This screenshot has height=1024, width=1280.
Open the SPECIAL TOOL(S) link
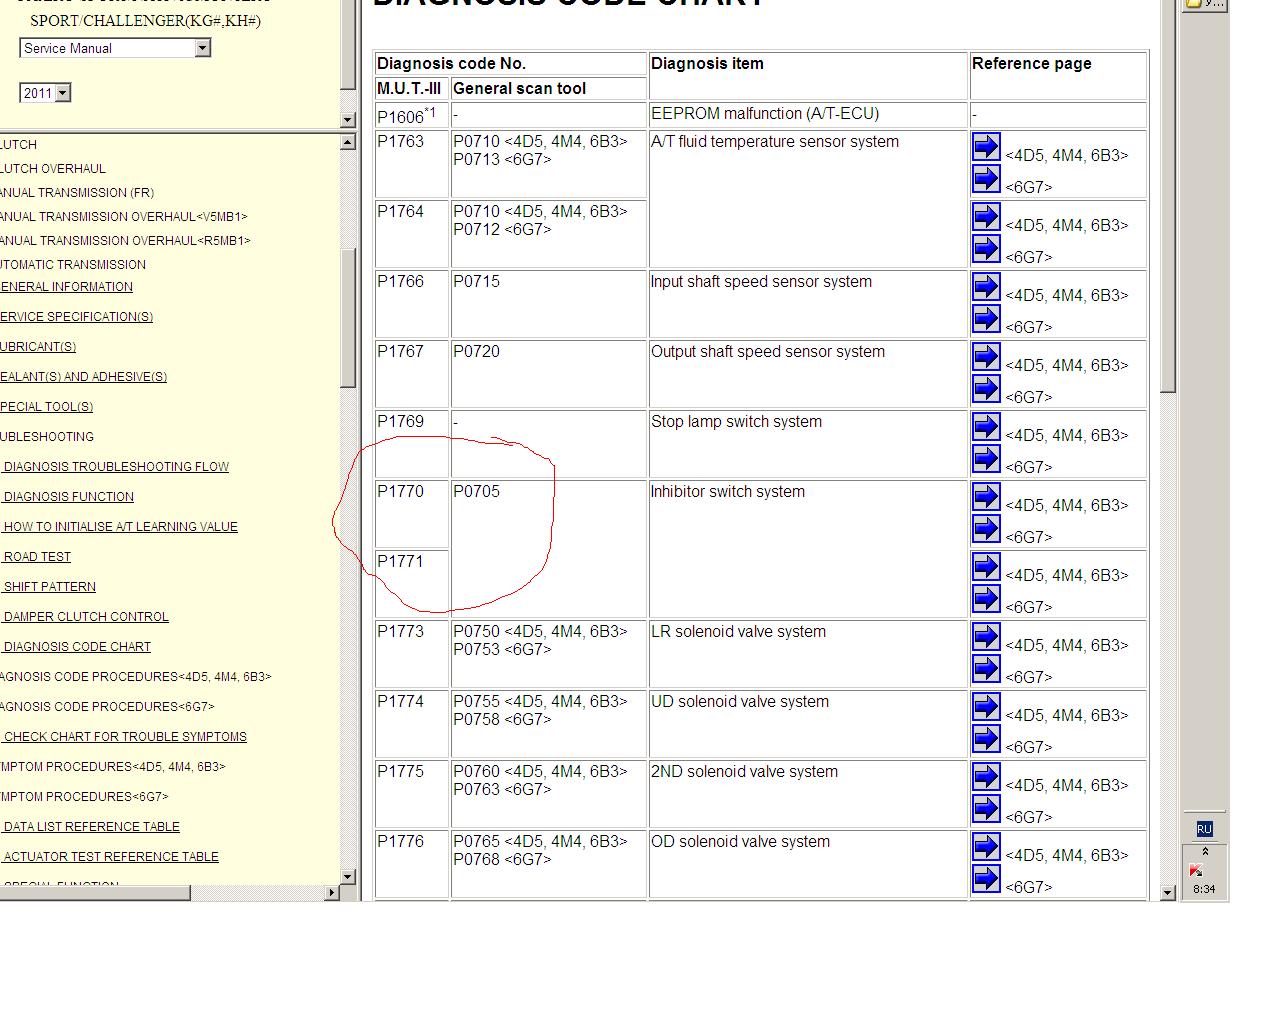pyautogui.click(x=46, y=407)
